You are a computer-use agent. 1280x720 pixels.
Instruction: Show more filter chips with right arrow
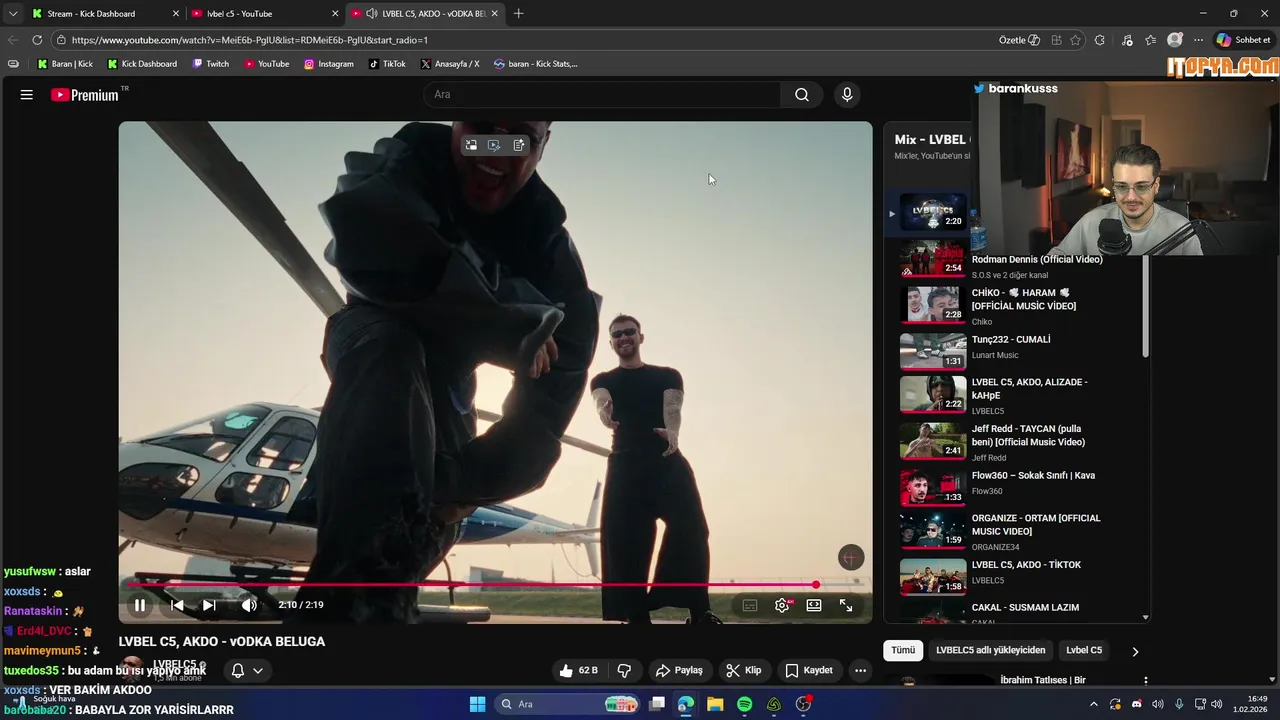(1135, 651)
